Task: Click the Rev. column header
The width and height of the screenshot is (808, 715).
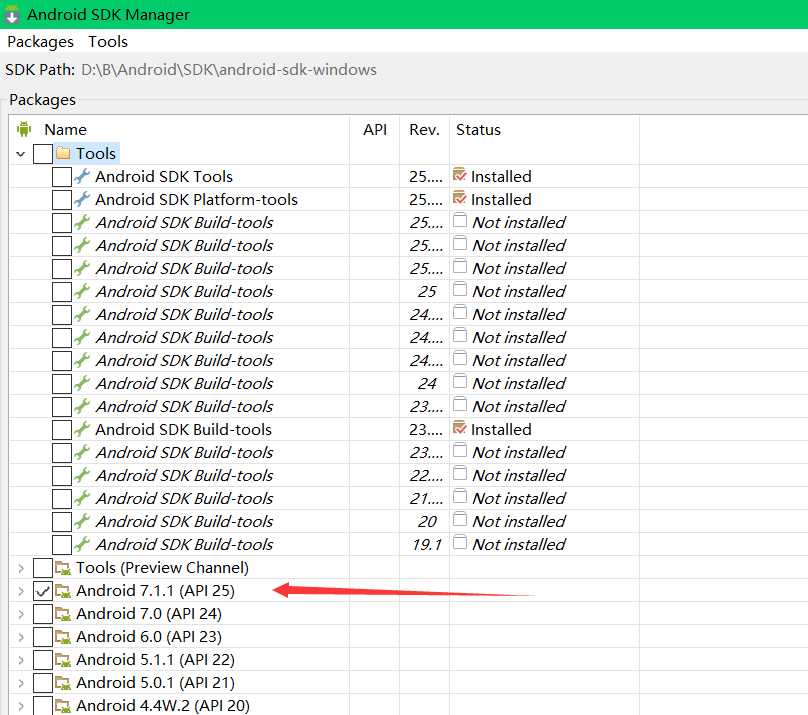Action: tap(424, 129)
